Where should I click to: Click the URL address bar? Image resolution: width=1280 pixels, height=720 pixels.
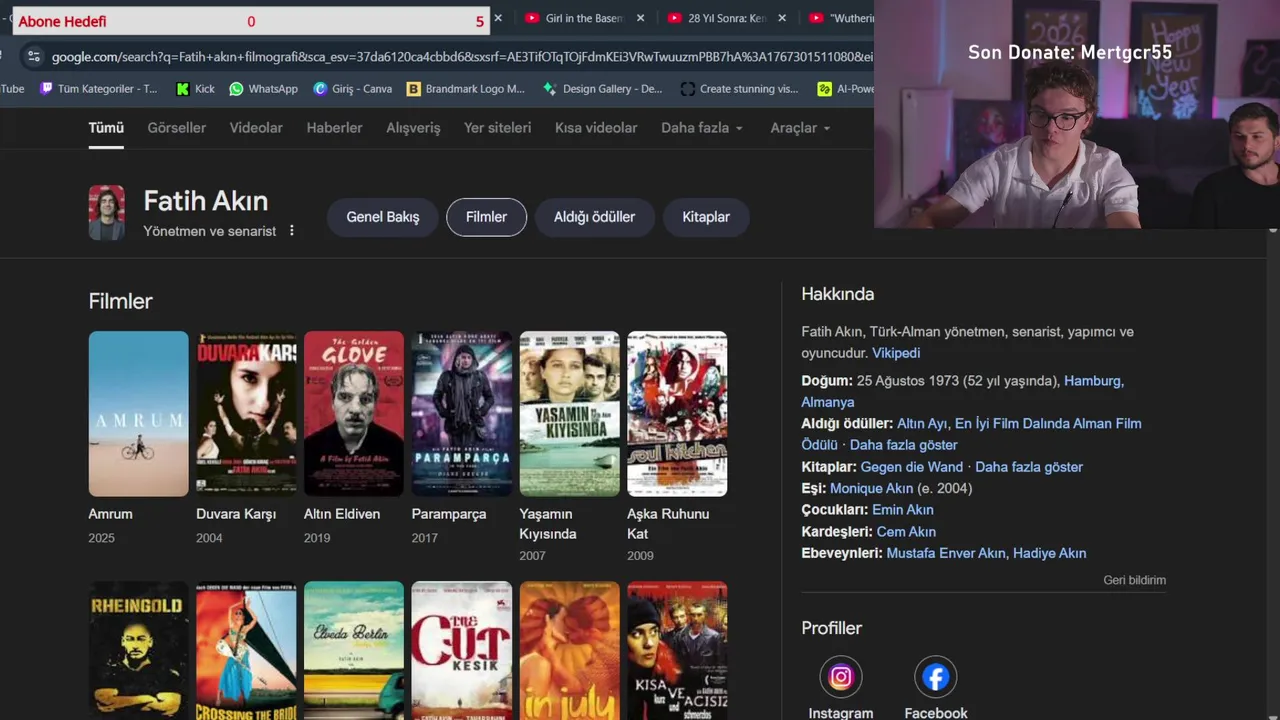(x=462, y=57)
